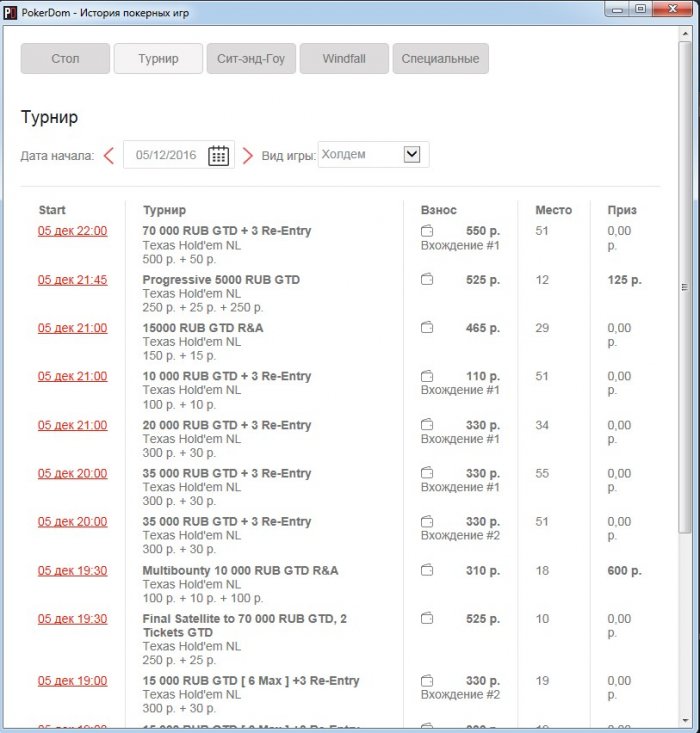
Task: Click the Start column header
Action: click(x=52, y=210)
